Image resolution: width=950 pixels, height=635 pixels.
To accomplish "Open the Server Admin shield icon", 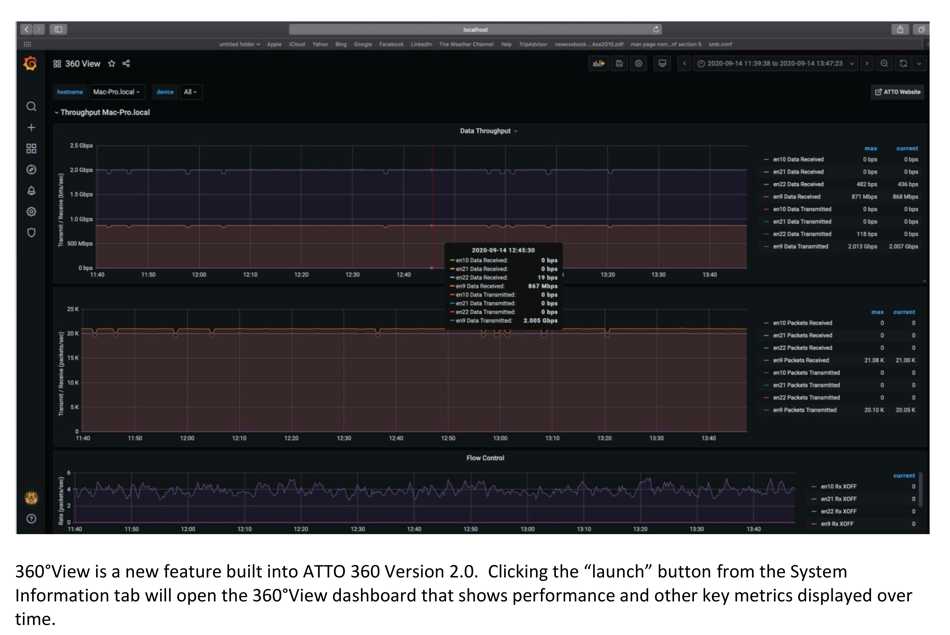I will [x=32, y=233].
